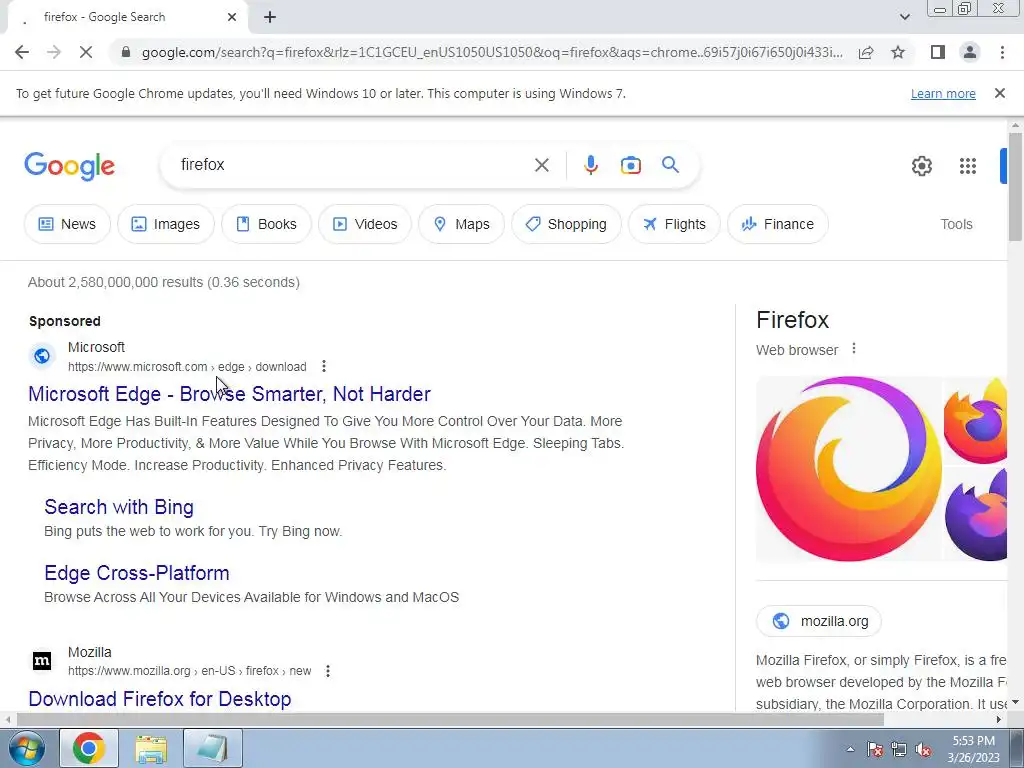The height and width of the screenshot is (768, 1024).
Task: Go to Google homepage via logo
Action: pos(69,166)
